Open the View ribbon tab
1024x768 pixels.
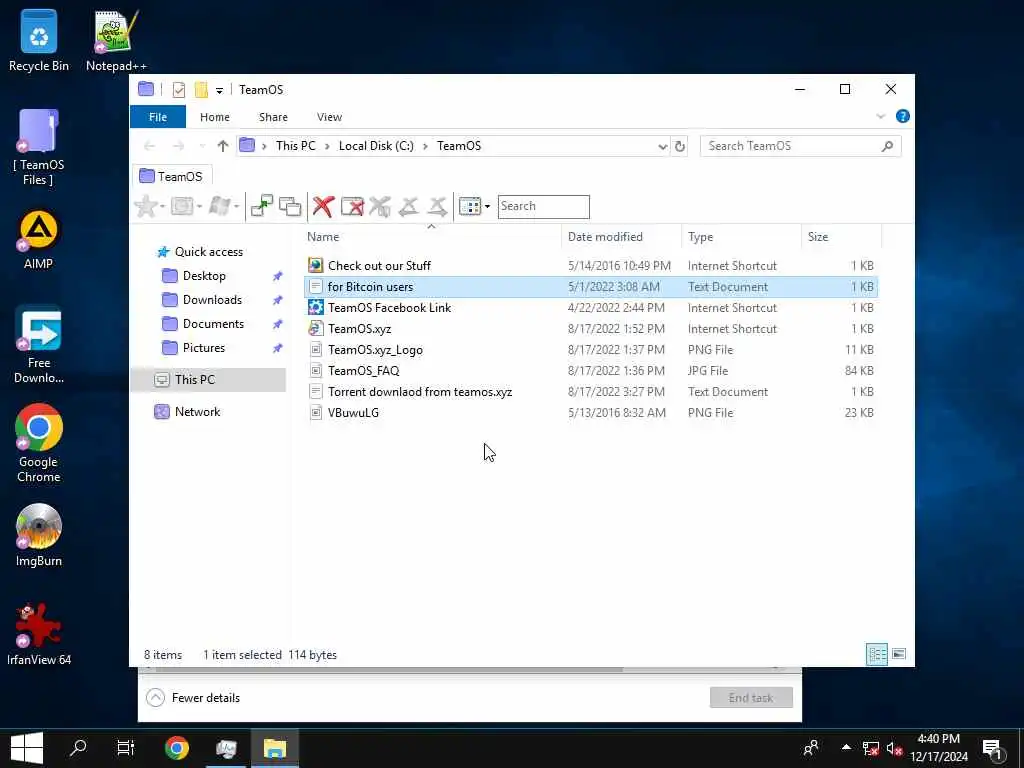coord(329,117)
